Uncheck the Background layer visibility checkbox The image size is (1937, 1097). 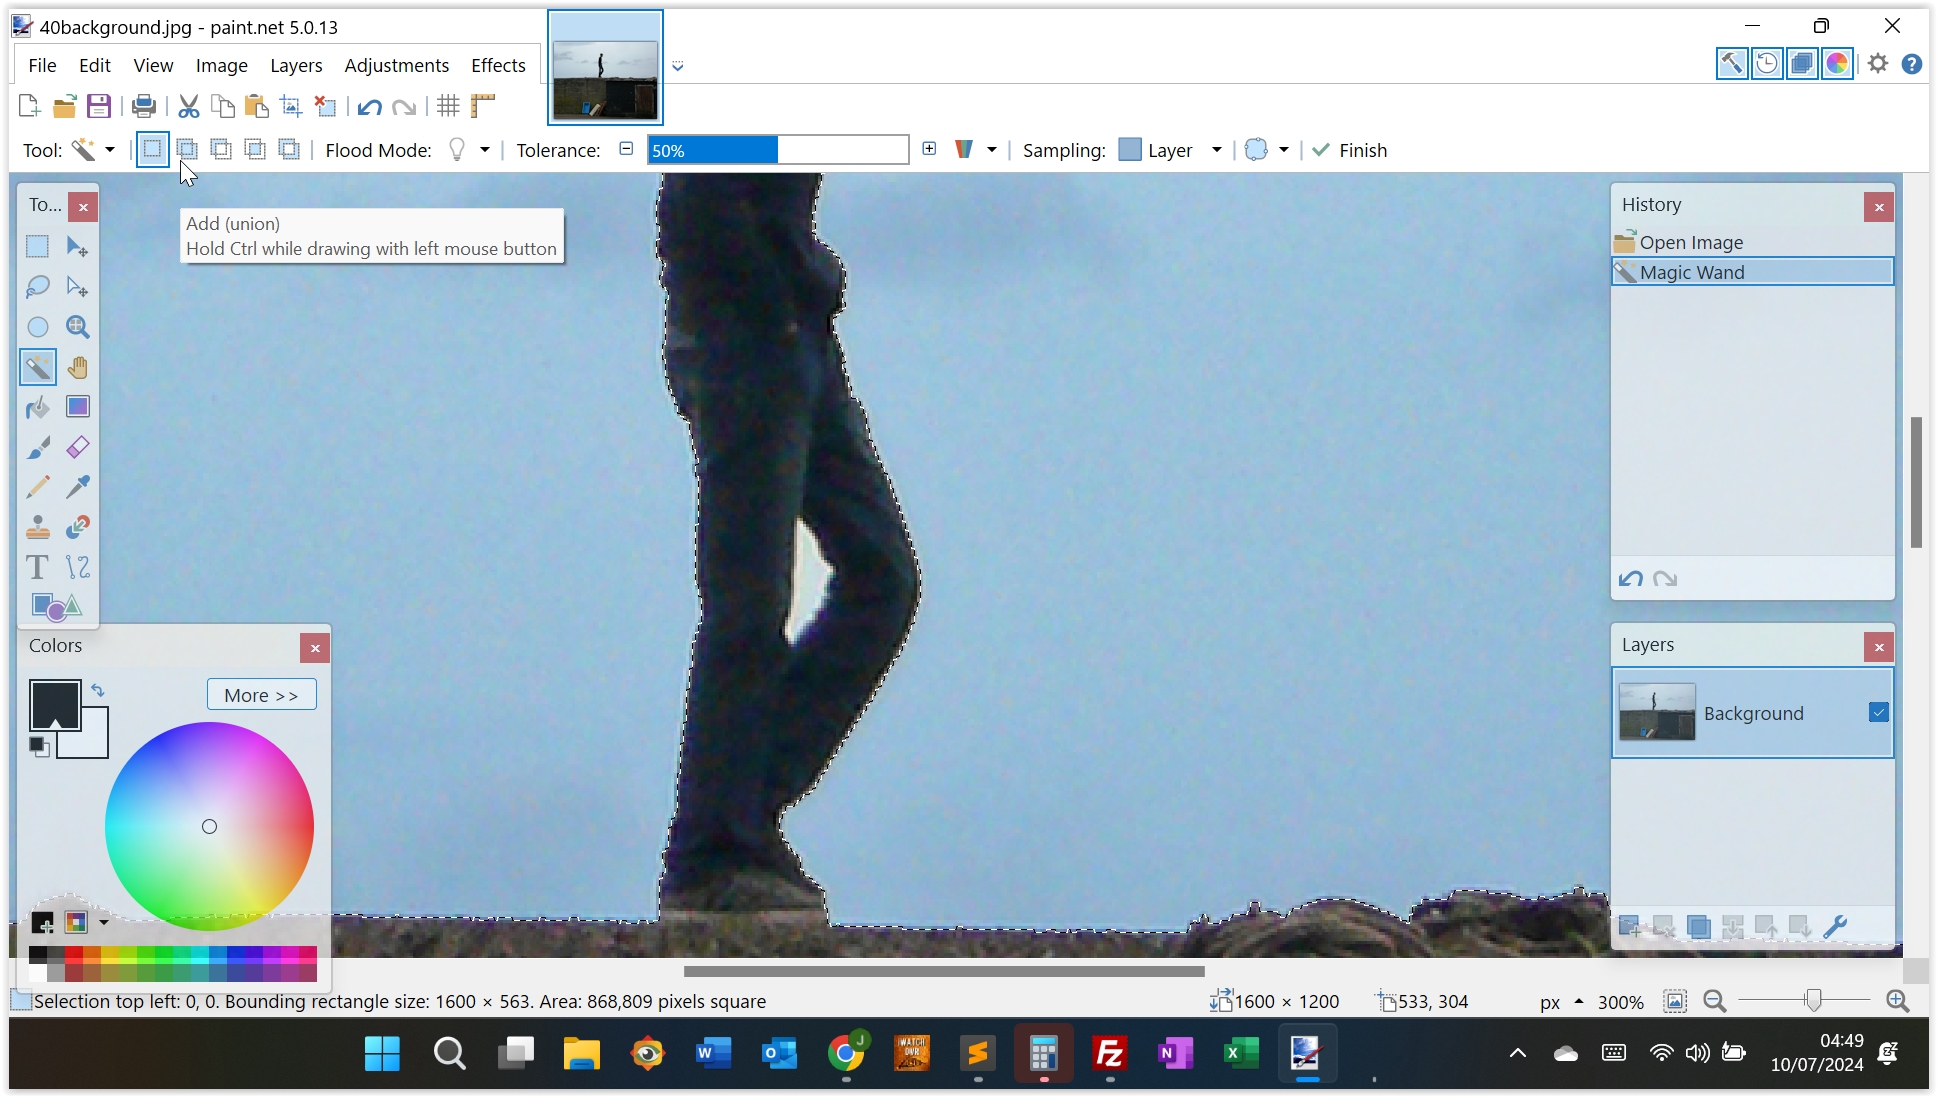1878,712
